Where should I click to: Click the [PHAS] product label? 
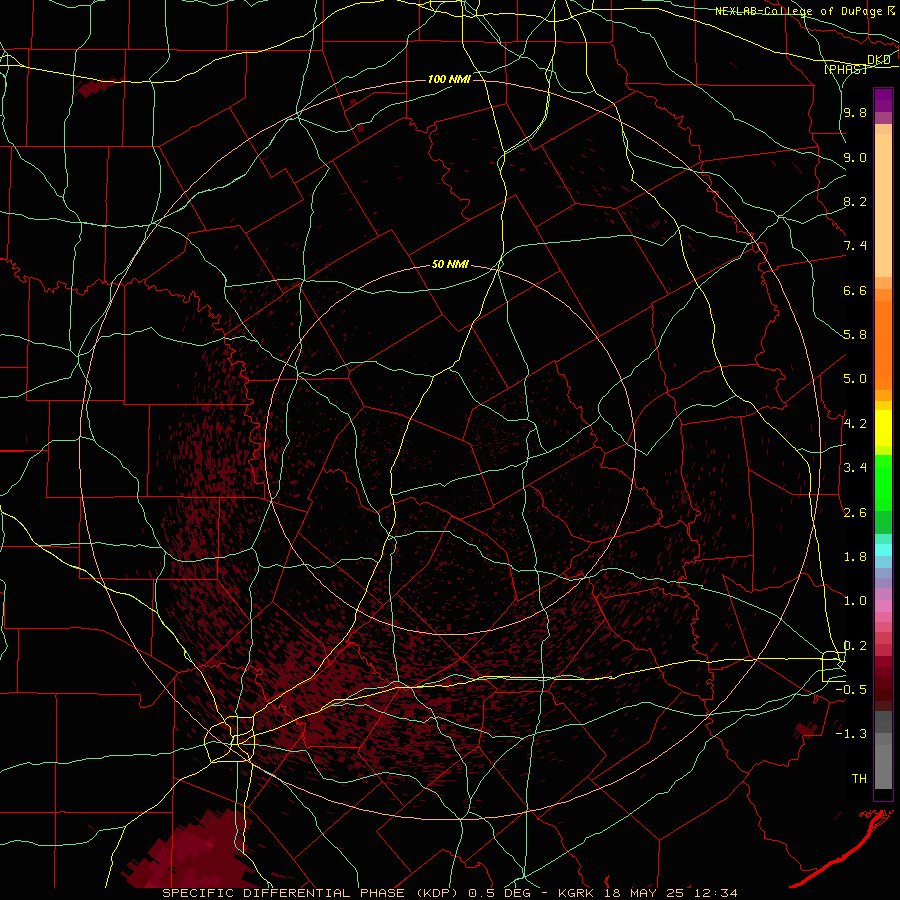845,69
